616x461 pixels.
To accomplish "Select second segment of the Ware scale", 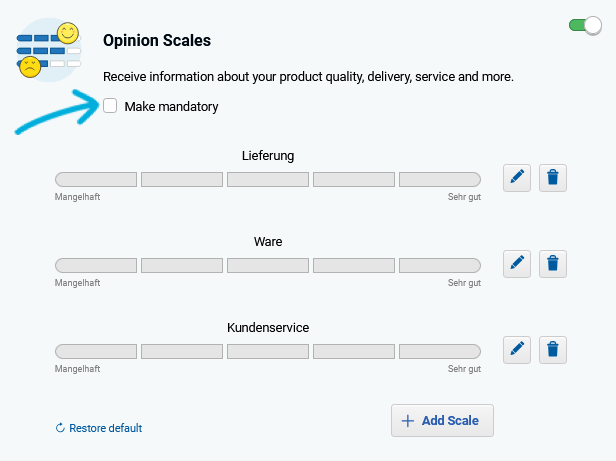I will 182,265.
